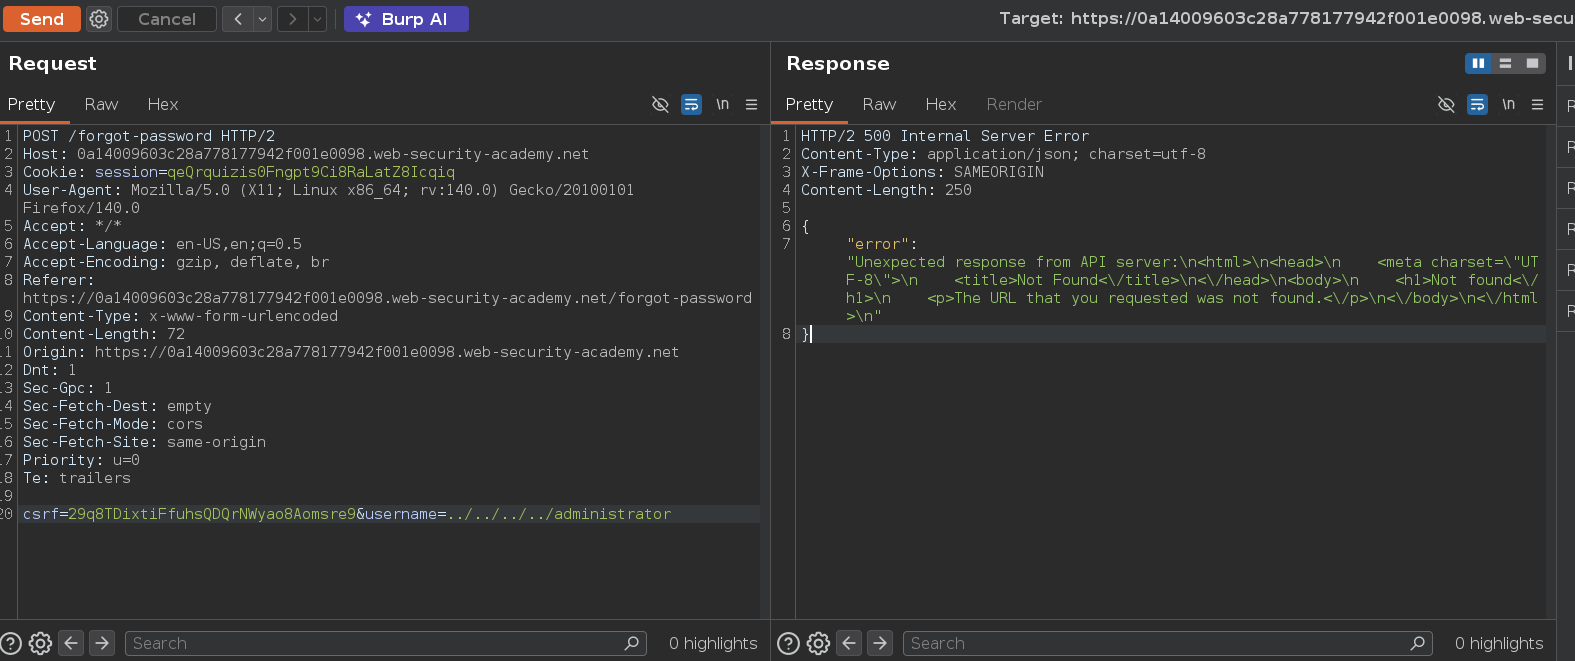Select combined single-panel layout icon
Screen dimensions: 1575x661
pos(1532,63)
